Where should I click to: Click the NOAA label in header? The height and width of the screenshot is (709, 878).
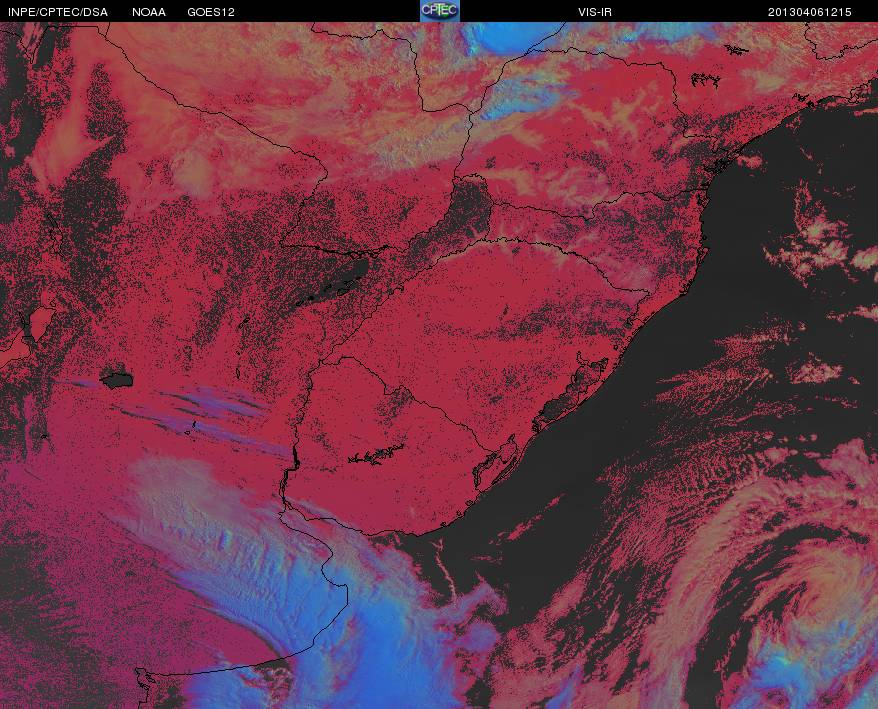[x=149, y=12]
